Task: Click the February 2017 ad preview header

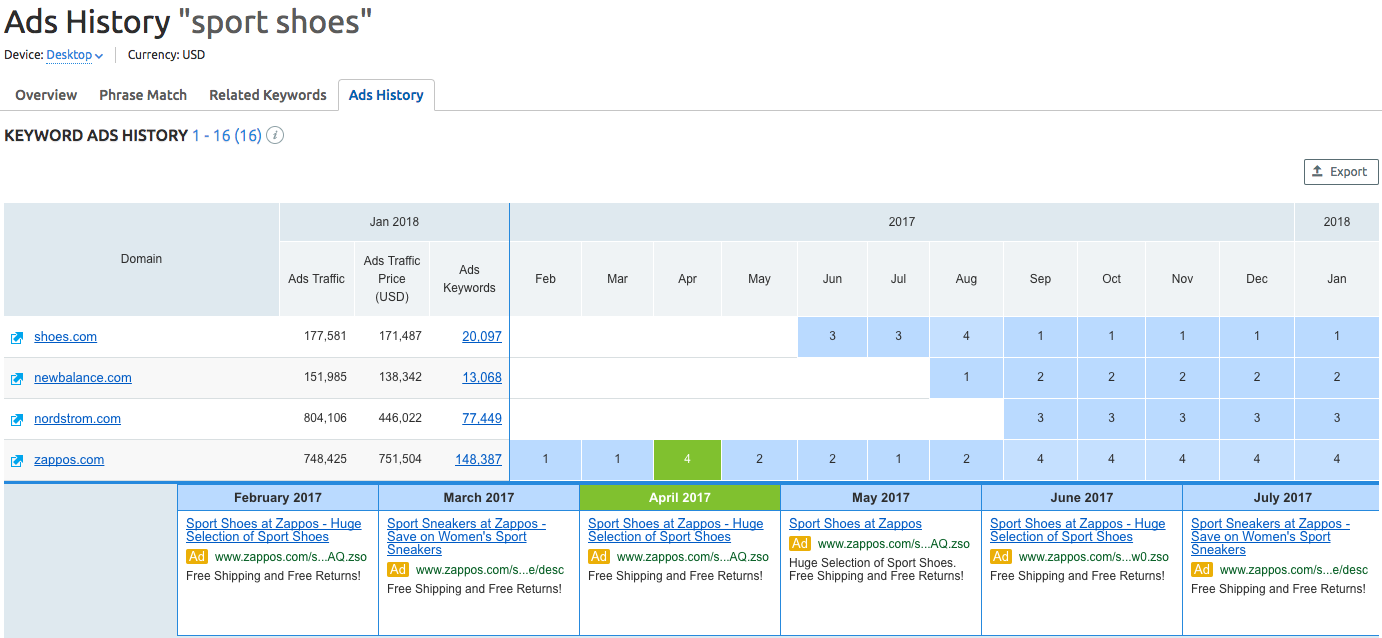Action: click(278, 498)
